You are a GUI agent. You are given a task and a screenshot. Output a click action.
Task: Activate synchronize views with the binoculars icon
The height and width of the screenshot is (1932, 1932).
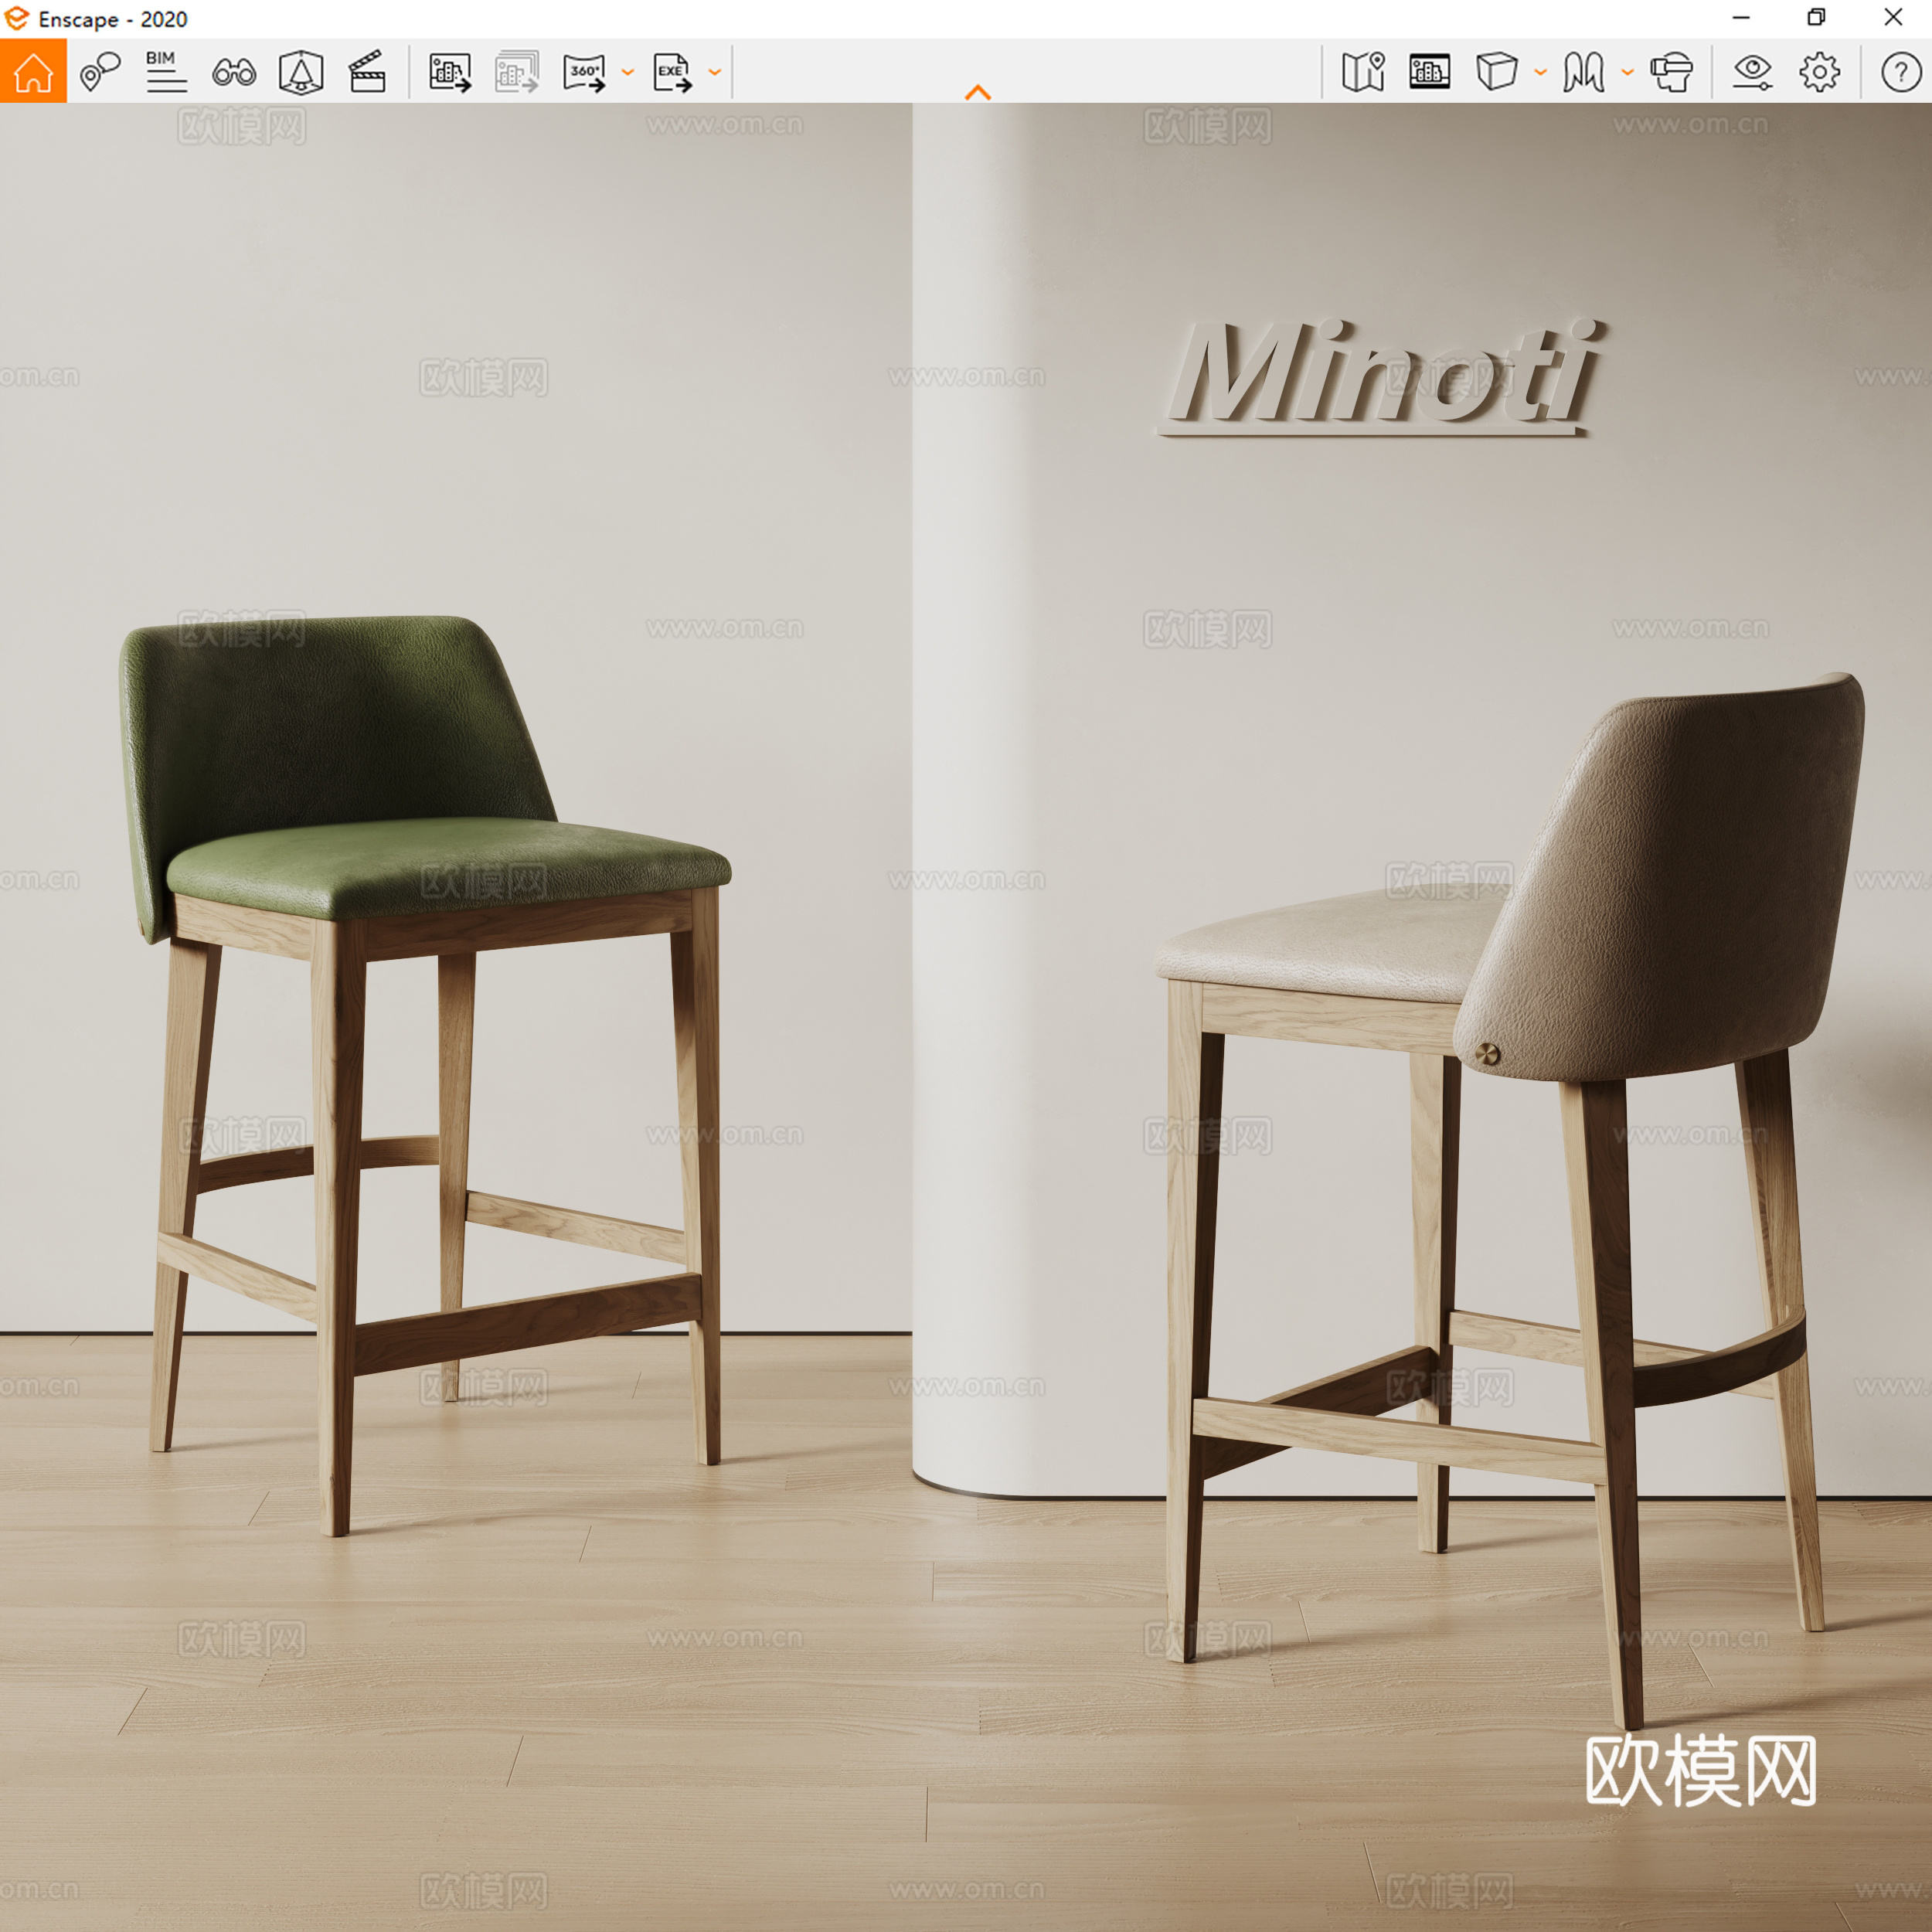point(232,72)
